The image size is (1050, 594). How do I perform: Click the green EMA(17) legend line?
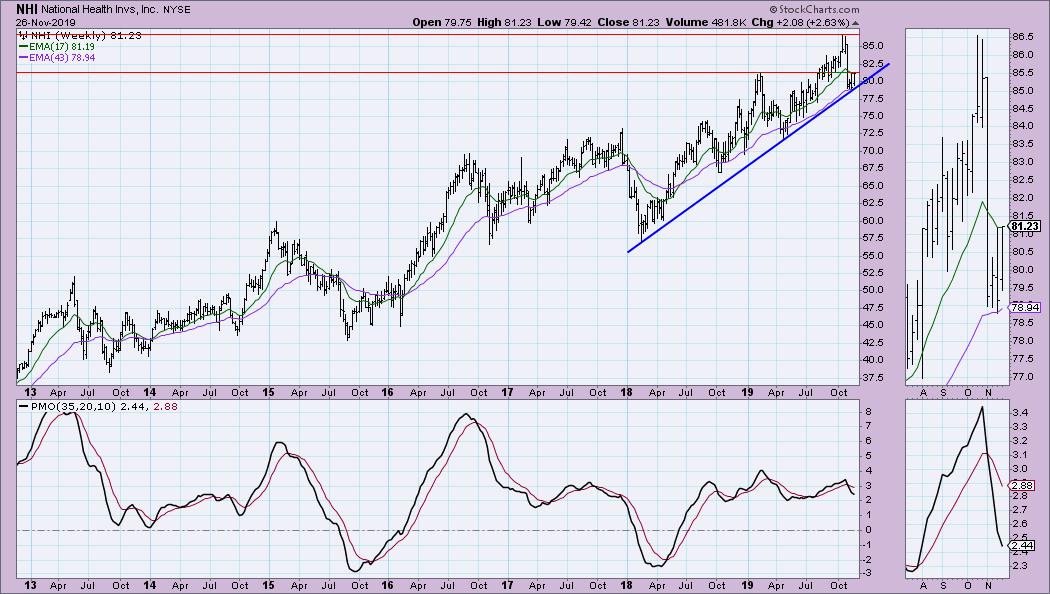tap(24, 46)
